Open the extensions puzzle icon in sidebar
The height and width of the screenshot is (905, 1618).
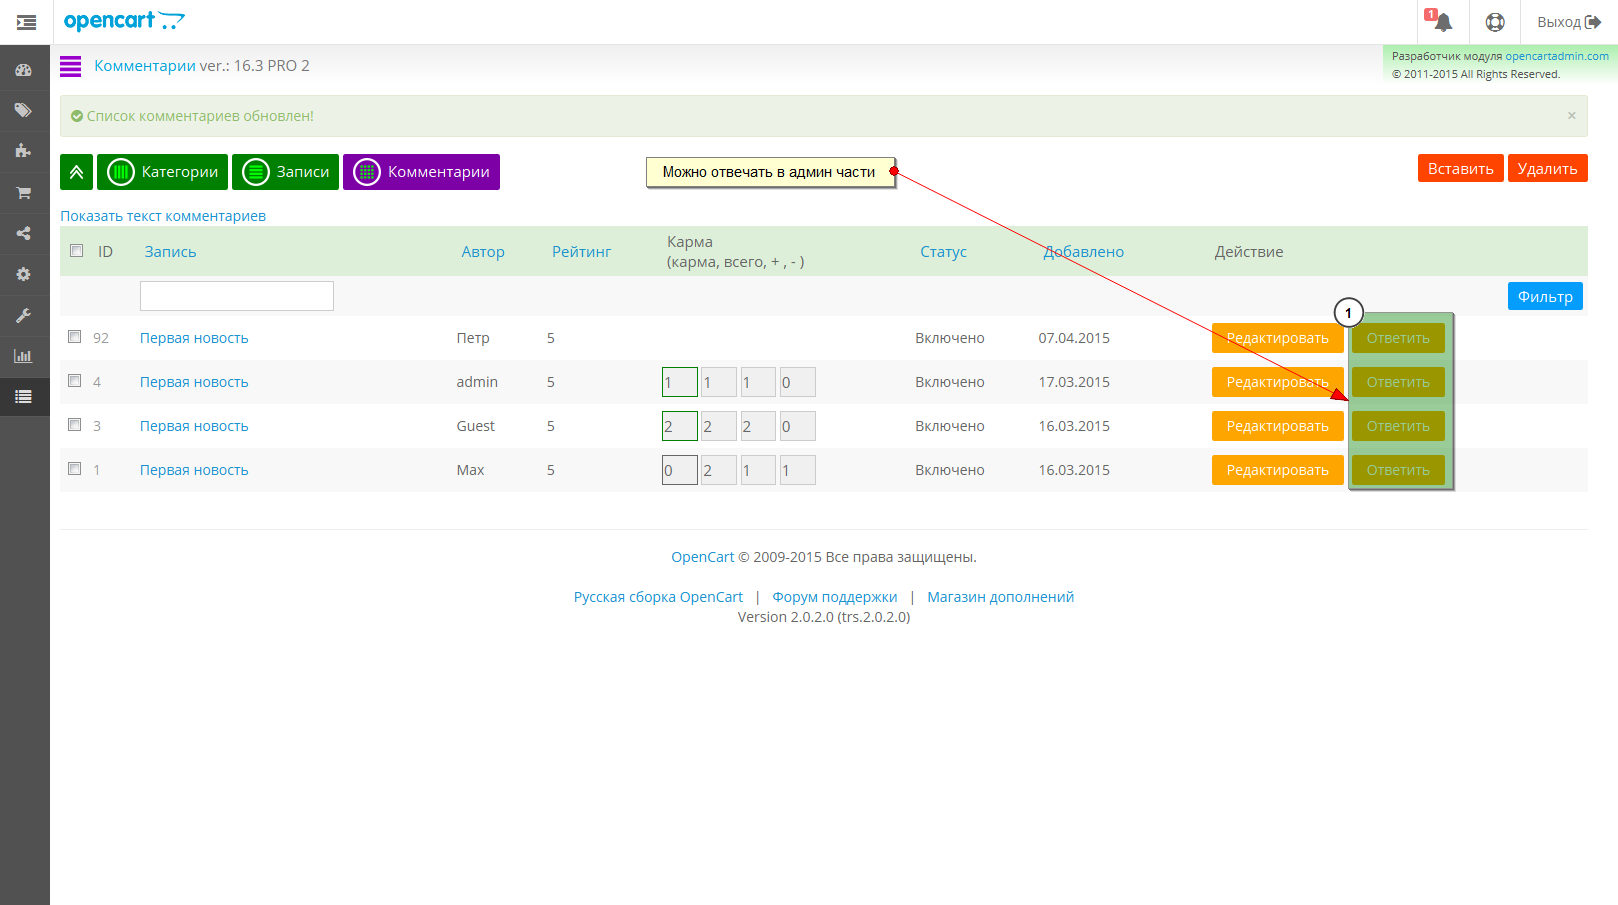[23, 151]
